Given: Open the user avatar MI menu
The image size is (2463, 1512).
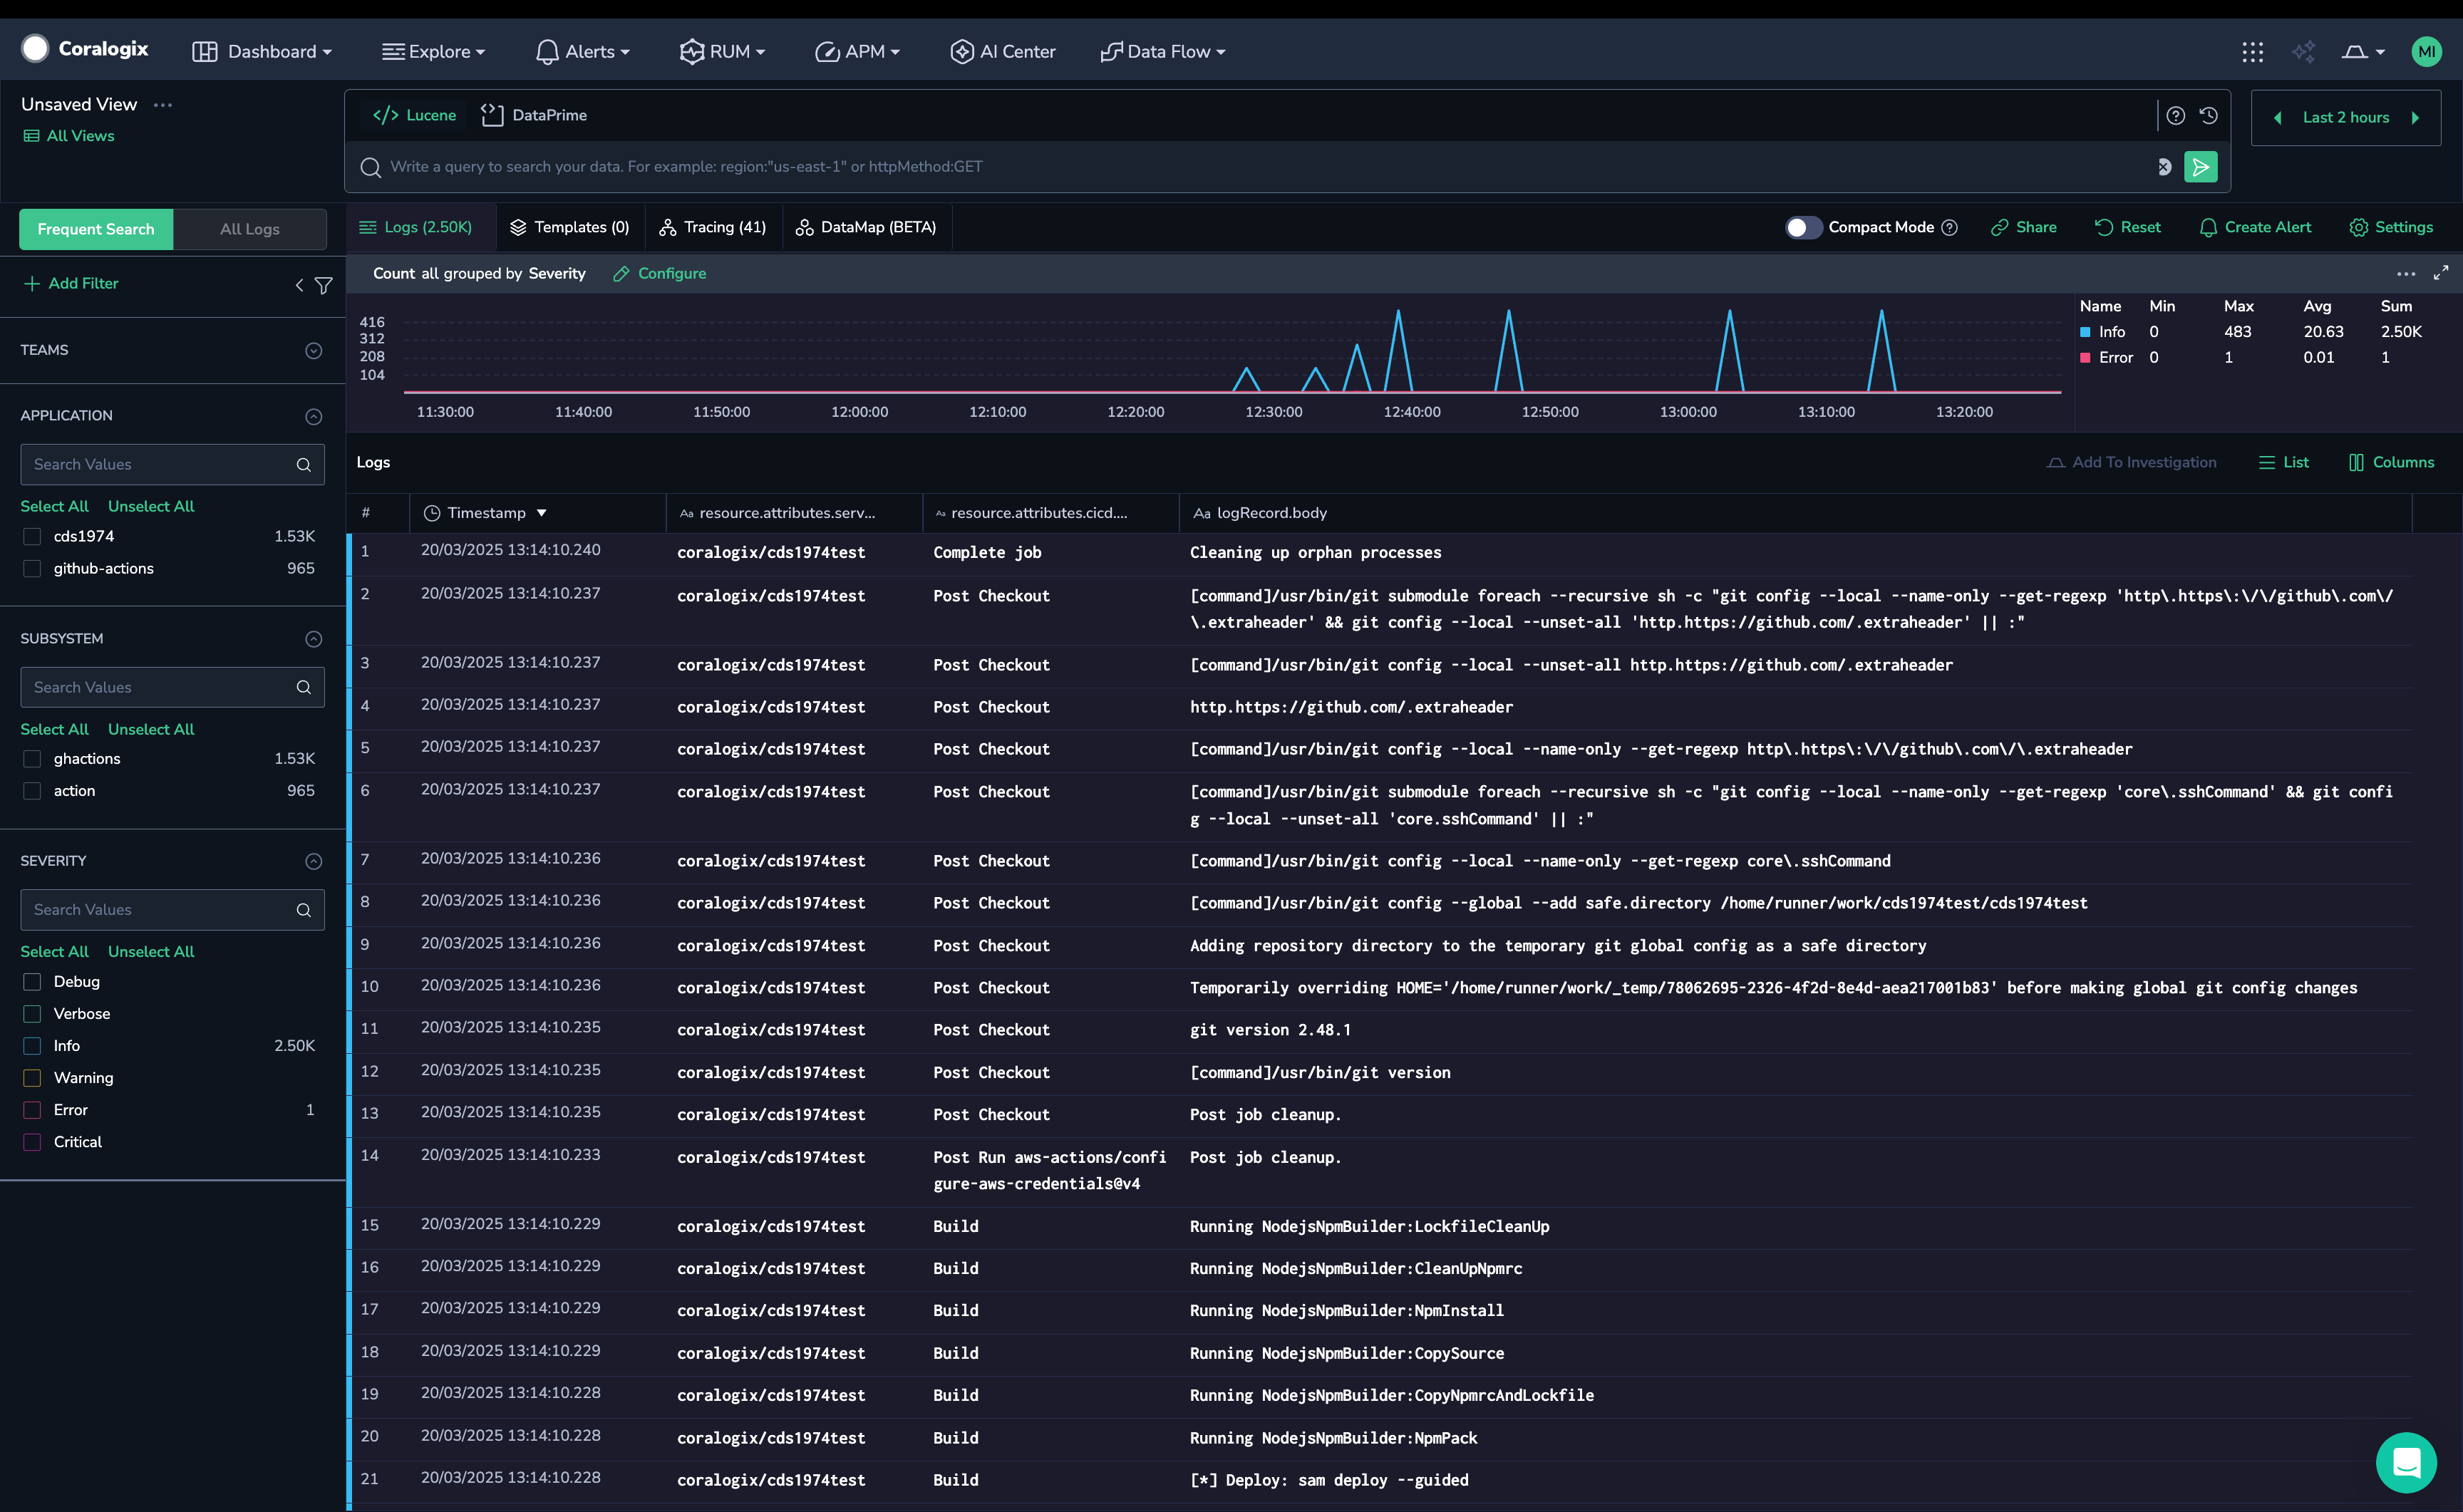Looking at the screenshot, I should pos(2427,52).
